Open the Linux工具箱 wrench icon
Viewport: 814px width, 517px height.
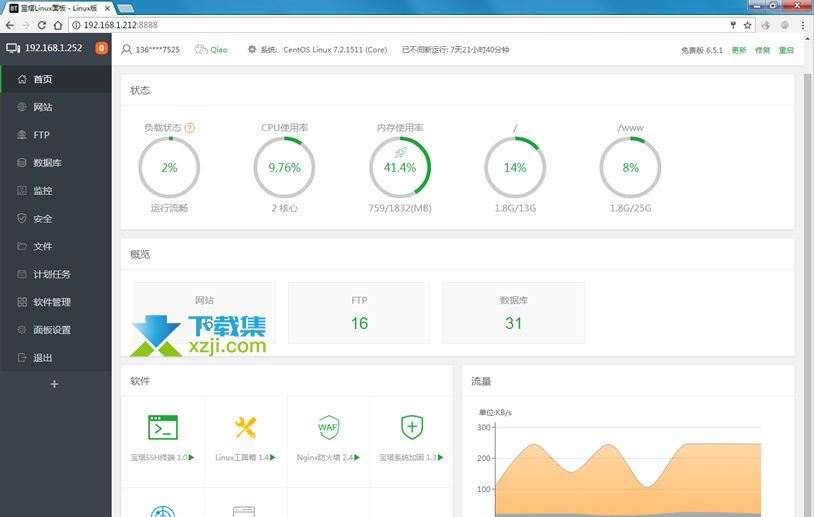click(x=245, y=428)
